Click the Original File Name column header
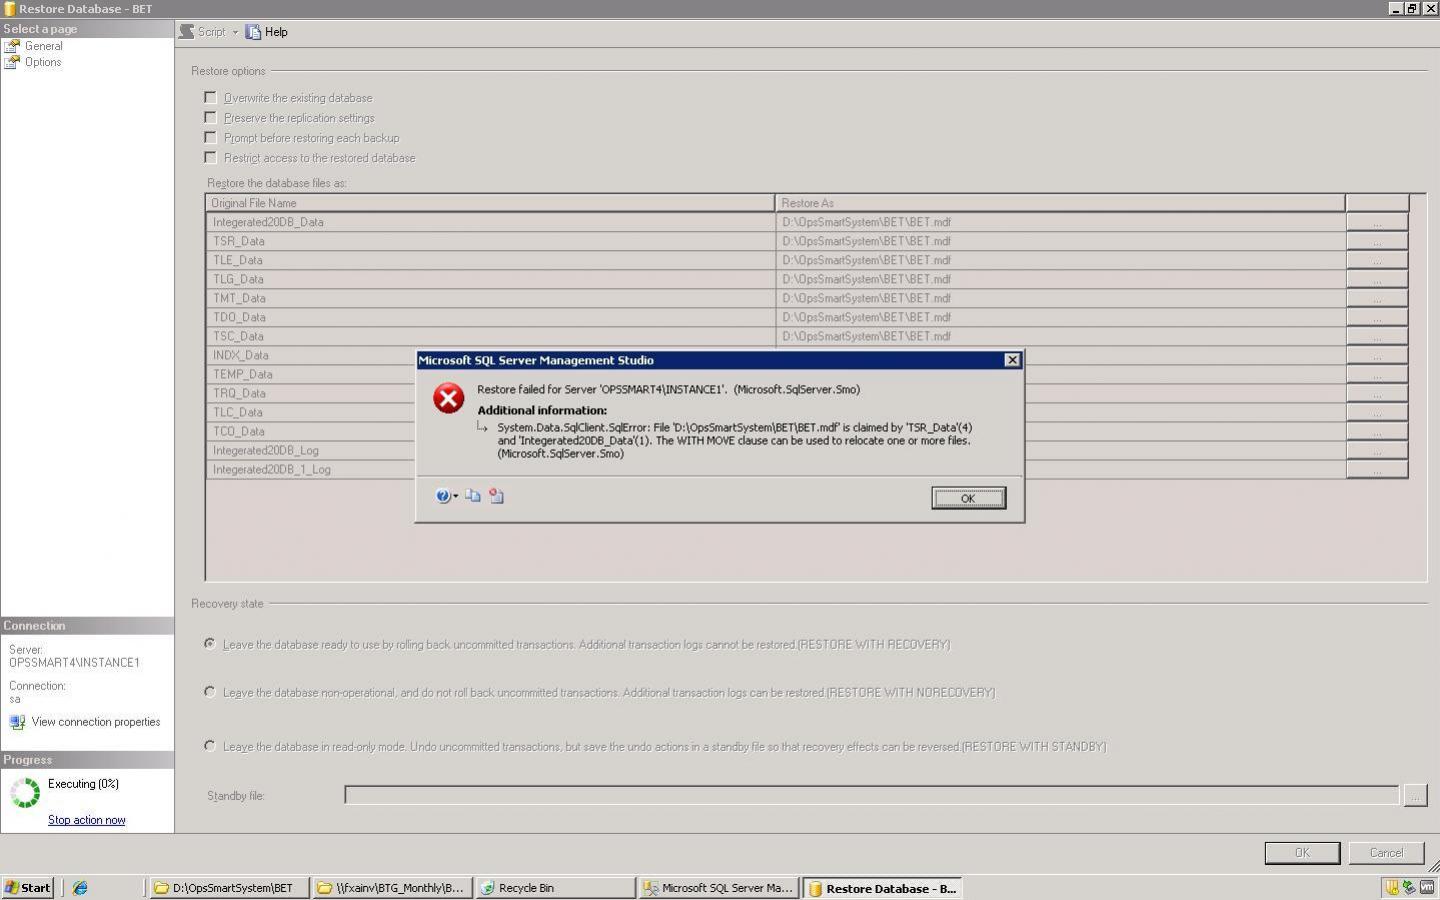This screenshot has width=1440, height=900. 490,203
